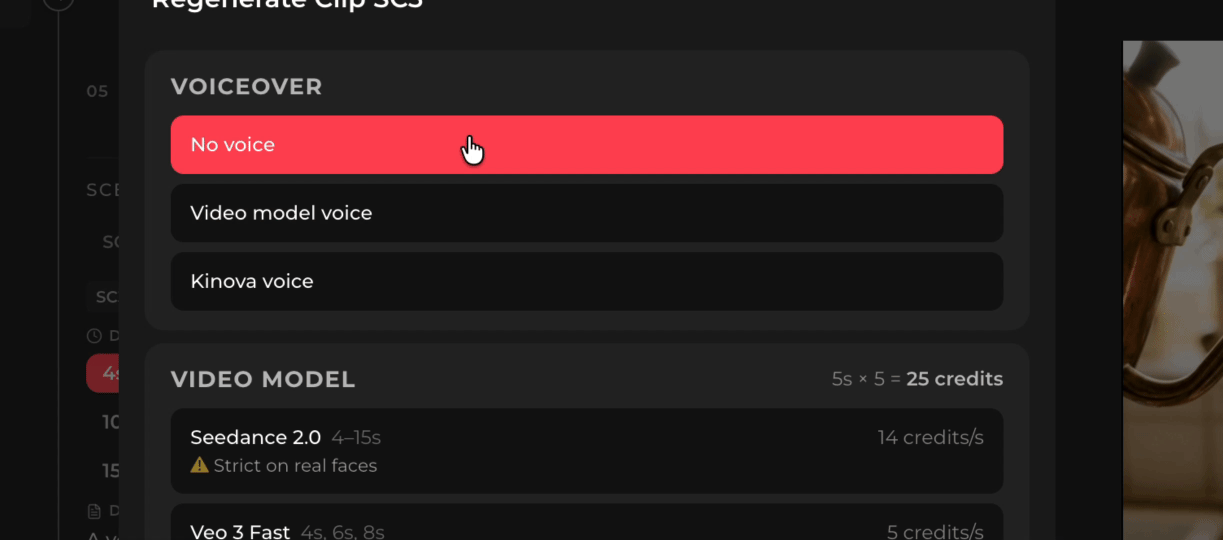
Task: Click the VOICEOVER section heading
Action: click(x=246, y=87)
